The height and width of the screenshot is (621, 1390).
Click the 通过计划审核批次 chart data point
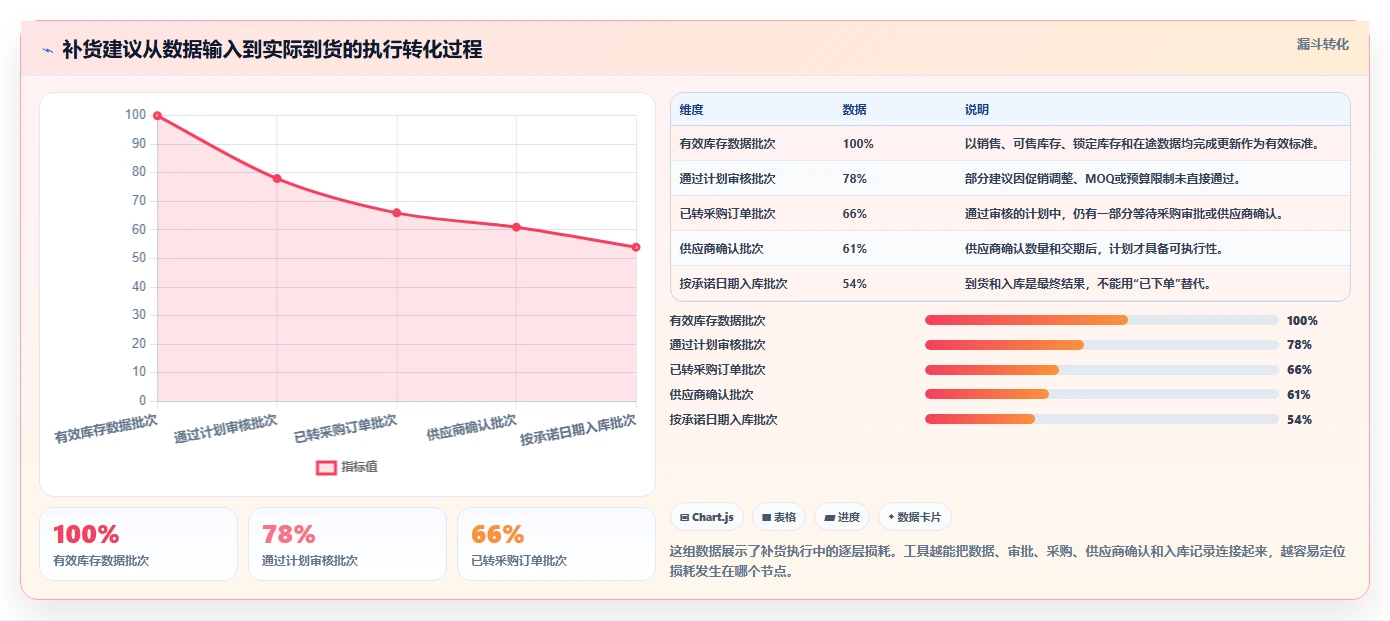pyautogui.click(x=277, y=178)
